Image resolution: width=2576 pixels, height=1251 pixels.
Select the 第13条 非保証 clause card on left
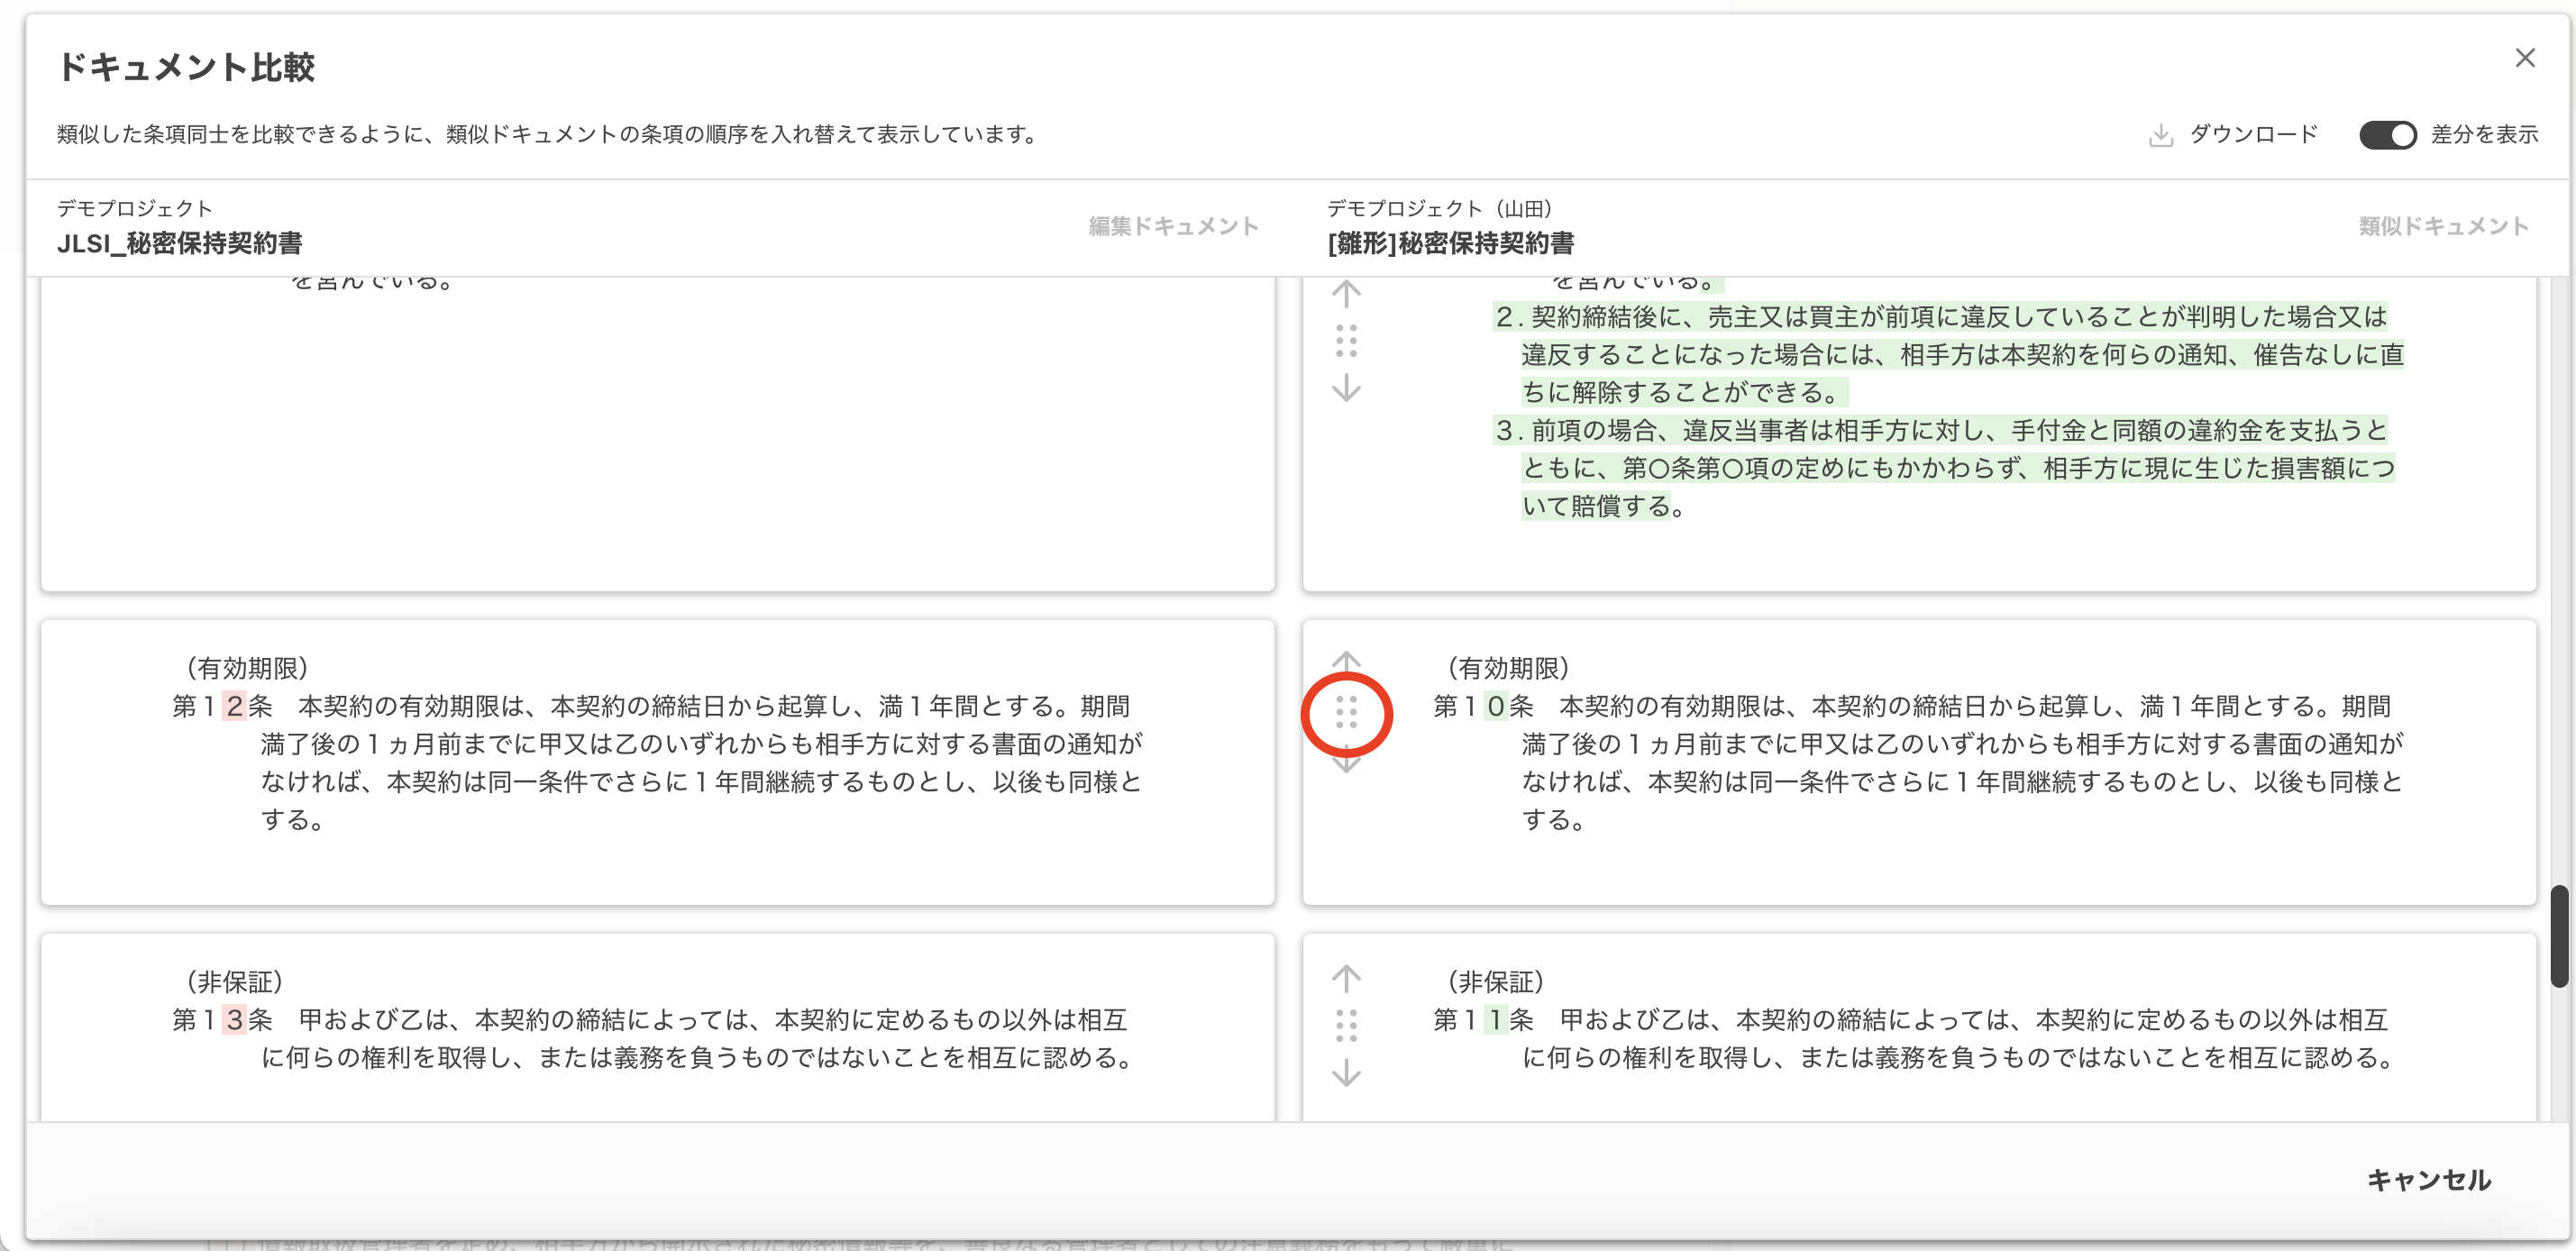(x=657, y=1025)
